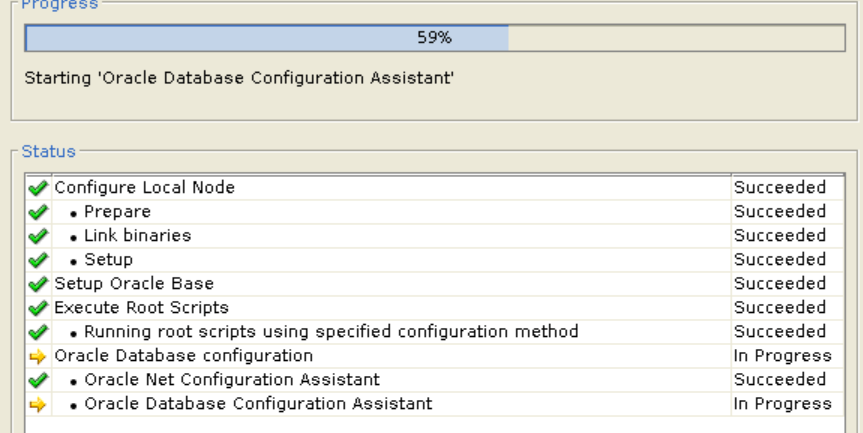Screen dimensions: 863x433
Task: Click the yellow arrow beside Oracle Database Configuration Assistant
Action: (x=37, y=404)
